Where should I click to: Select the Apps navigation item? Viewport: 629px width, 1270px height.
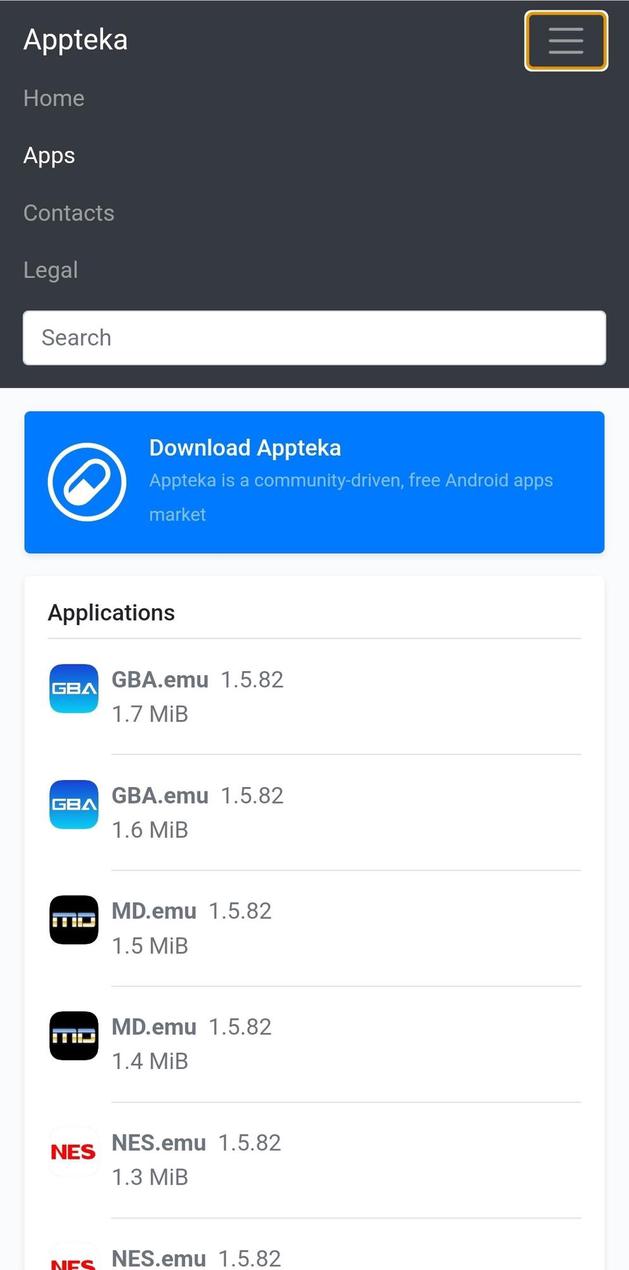tap(48, 156)
